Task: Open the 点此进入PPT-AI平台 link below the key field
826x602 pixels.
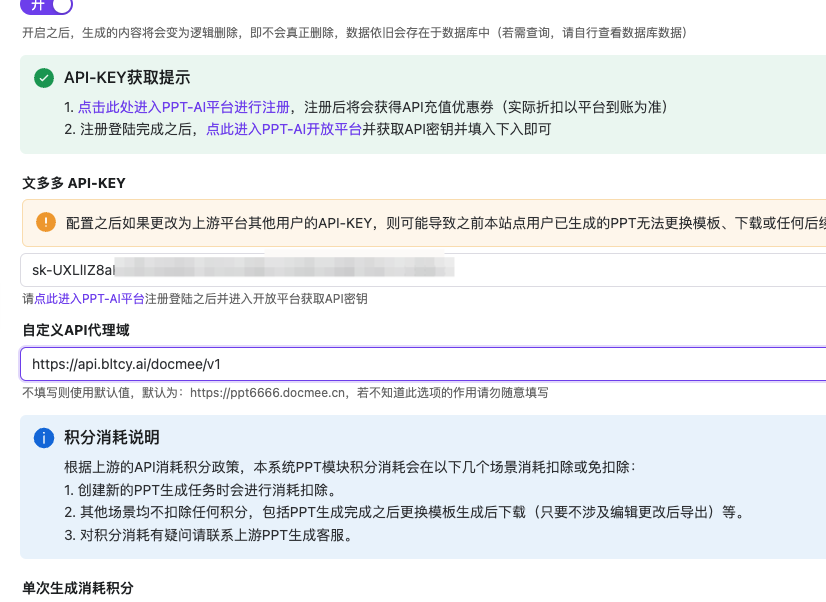Action: [x=89, y=299]
